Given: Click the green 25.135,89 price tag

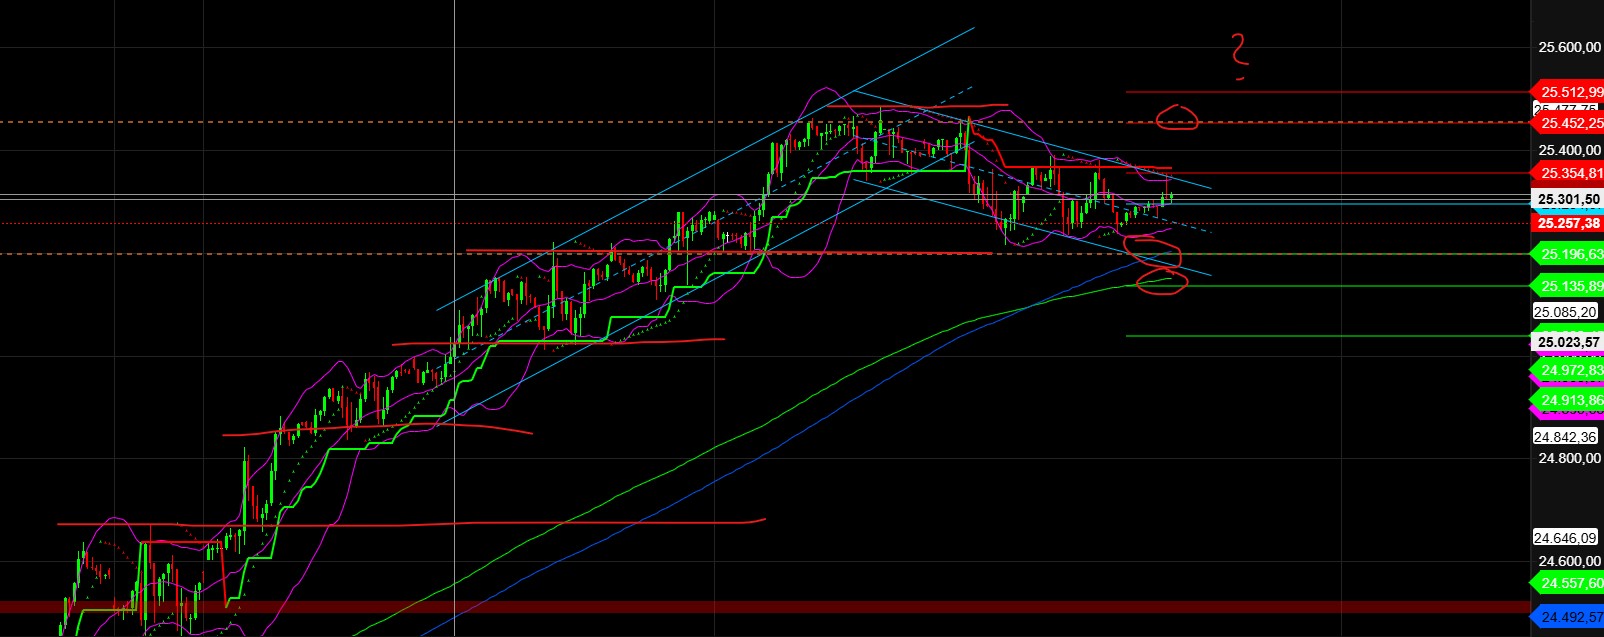Looking at the screenshot, I should 1570,286.
